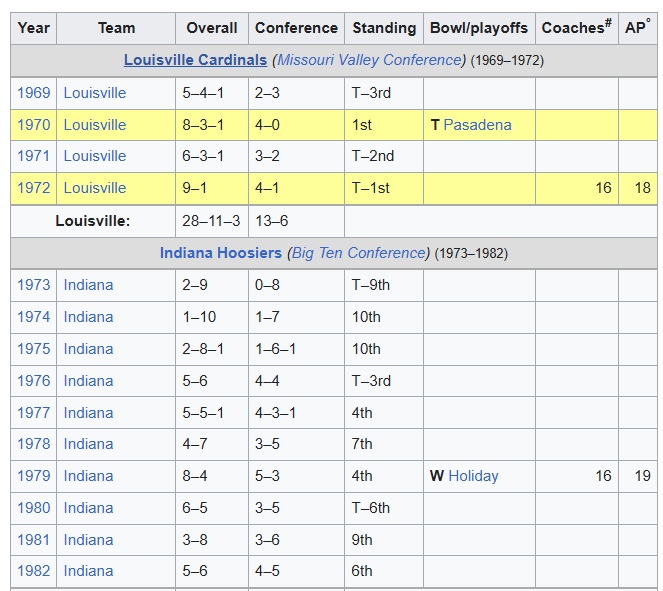Click the AP column header
The image size is (663, 591).
tap(638, 28)
